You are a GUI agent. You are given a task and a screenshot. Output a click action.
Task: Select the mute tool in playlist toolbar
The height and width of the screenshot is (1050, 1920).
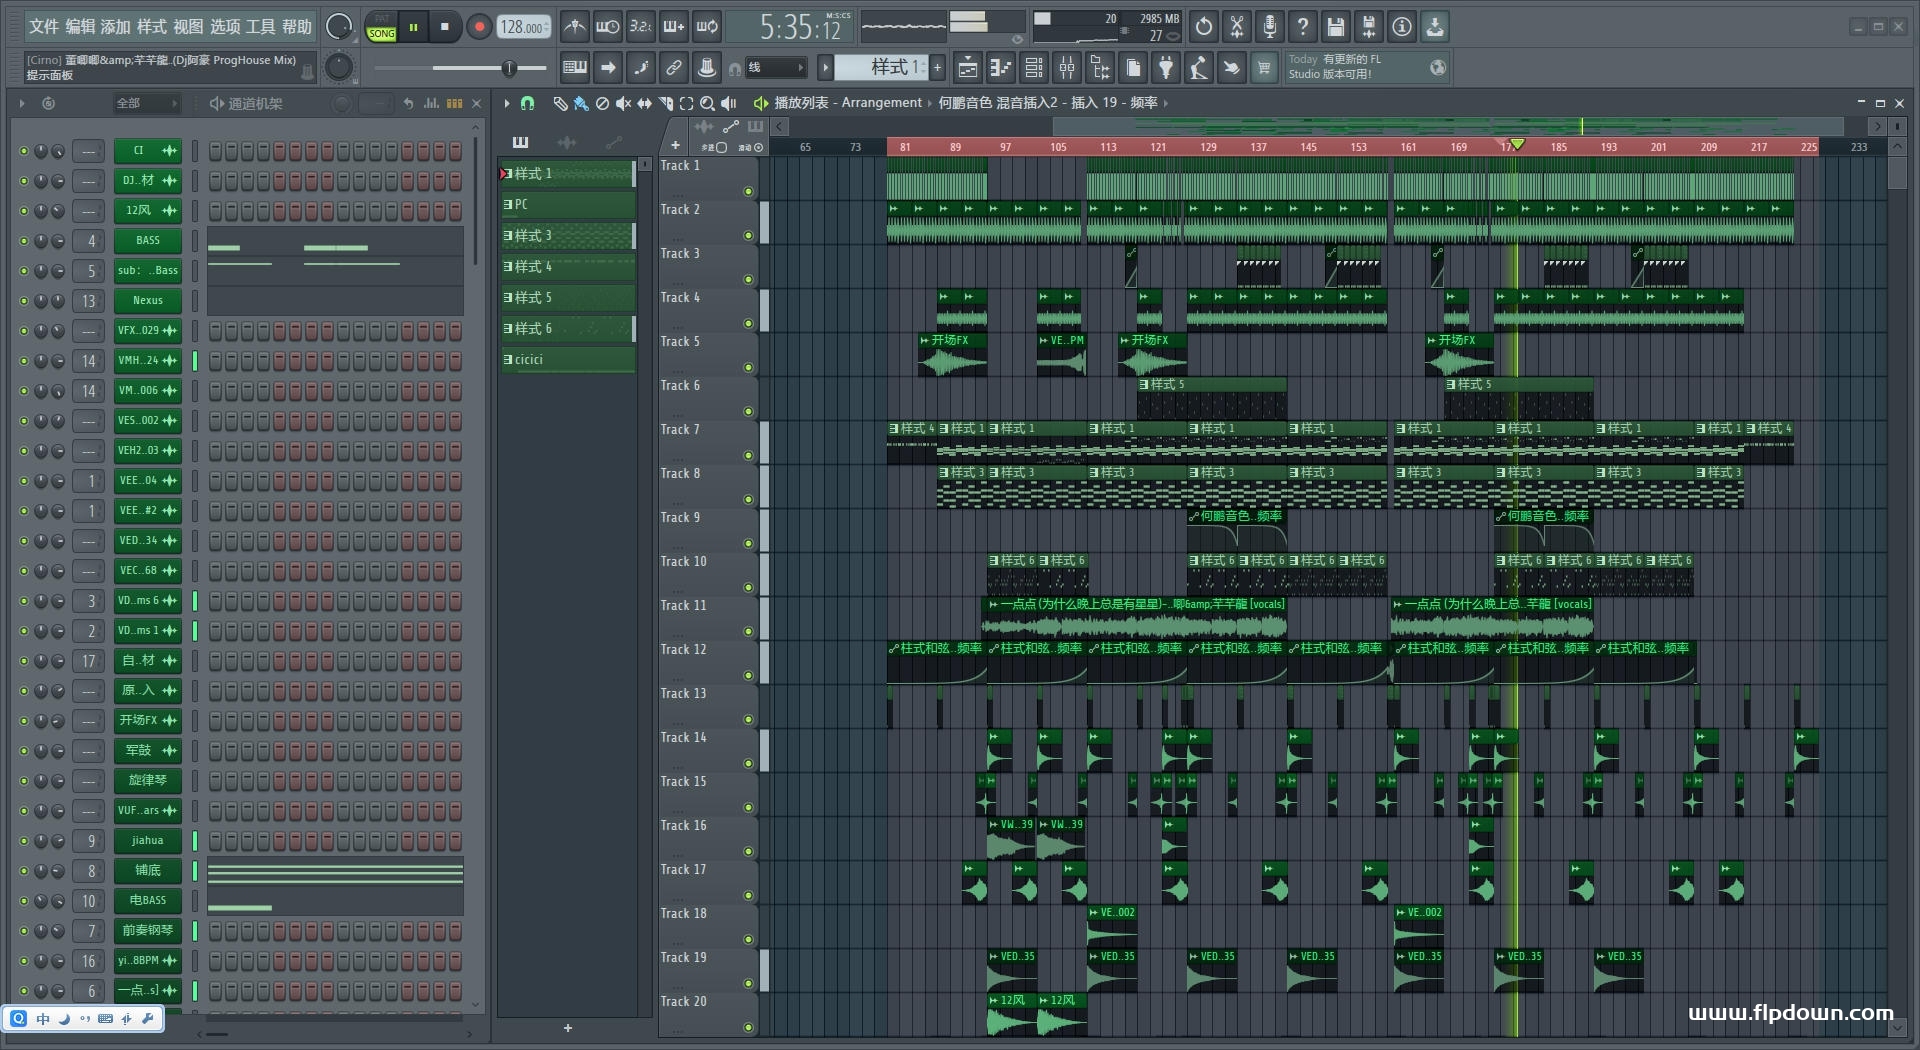click(623, 103)
